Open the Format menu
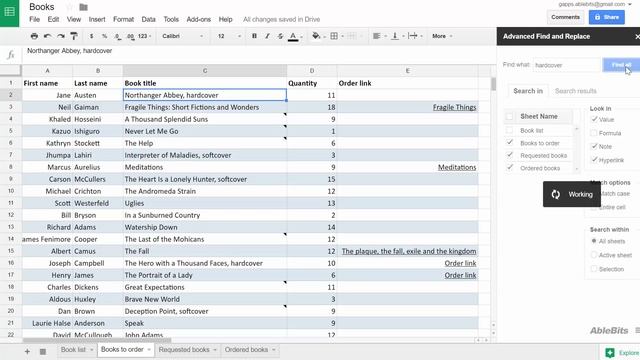The height and width of the screenshot is (360, 640). pos(123,19)
